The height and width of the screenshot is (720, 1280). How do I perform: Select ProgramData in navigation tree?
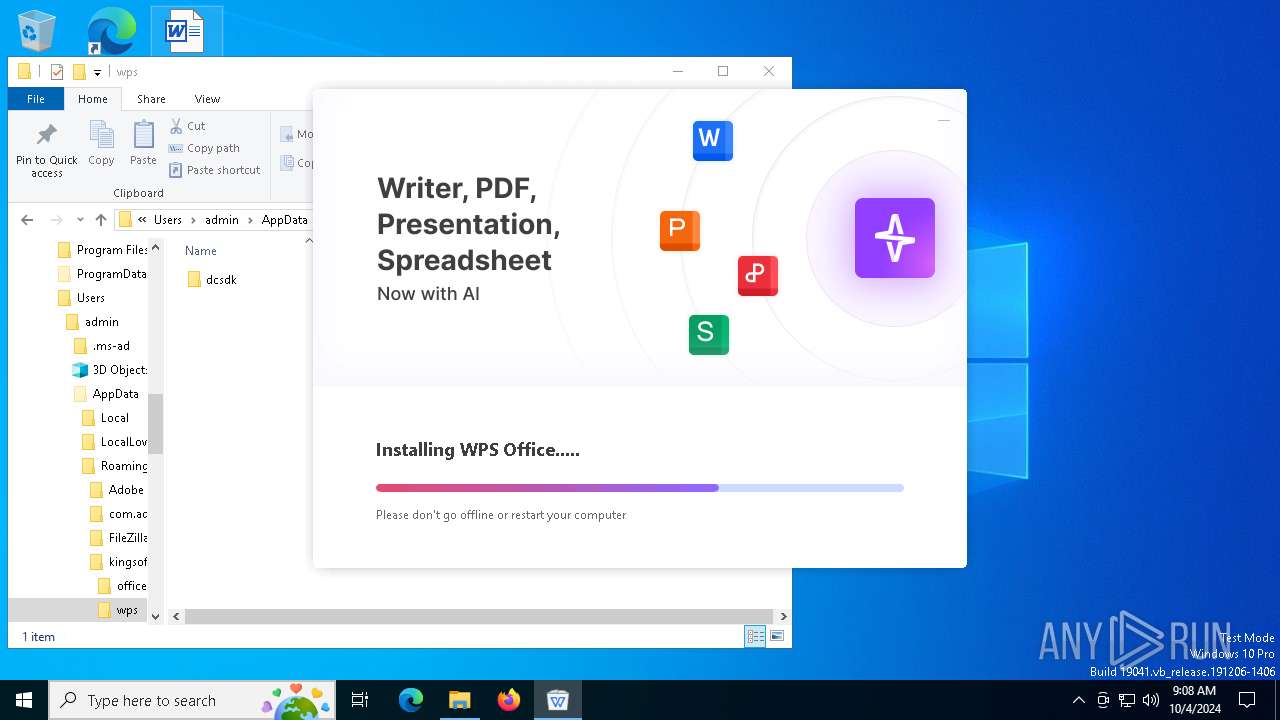pyautogui.click(x=102, y=274)
